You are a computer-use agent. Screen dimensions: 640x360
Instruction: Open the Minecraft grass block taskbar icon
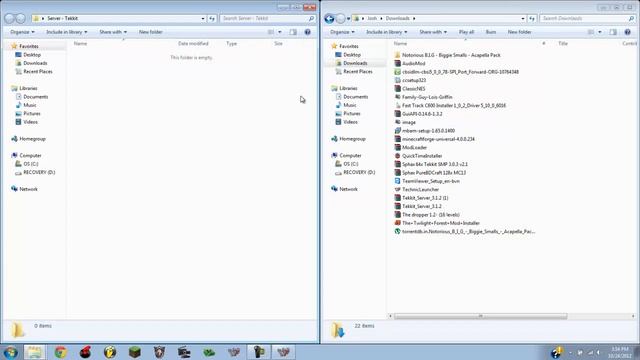135,352
